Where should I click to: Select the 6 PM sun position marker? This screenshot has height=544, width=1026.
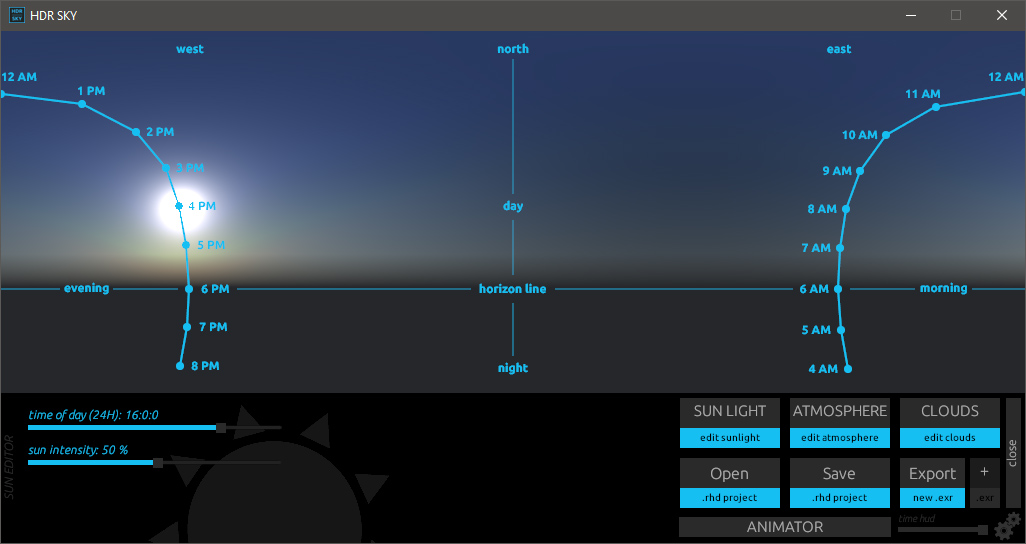[189, 289]
